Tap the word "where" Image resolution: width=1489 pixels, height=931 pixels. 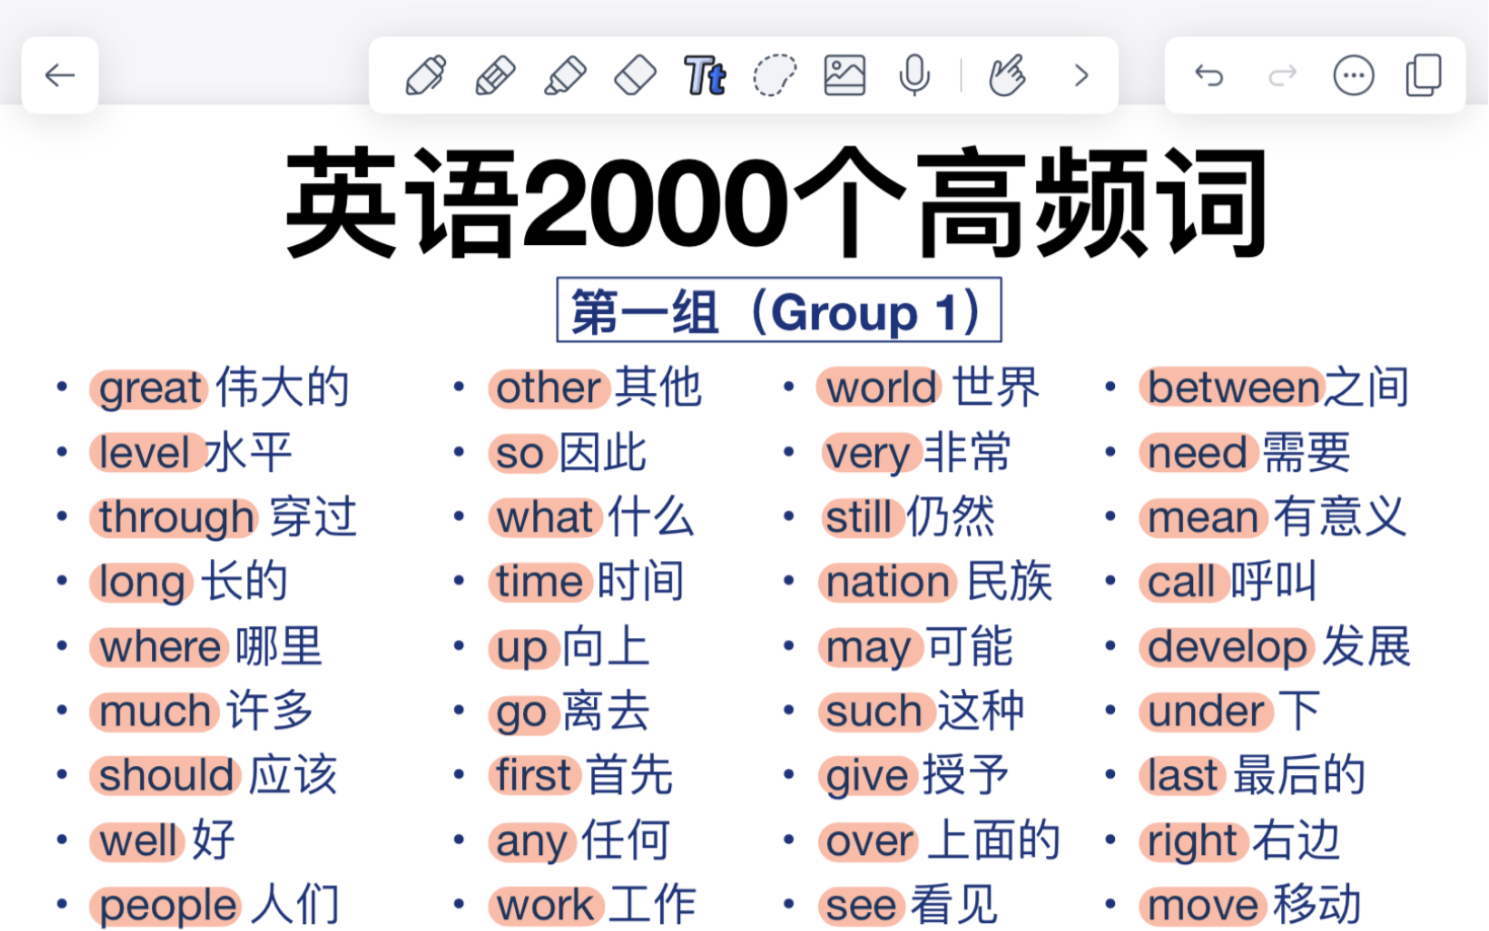tap(160, 647)
